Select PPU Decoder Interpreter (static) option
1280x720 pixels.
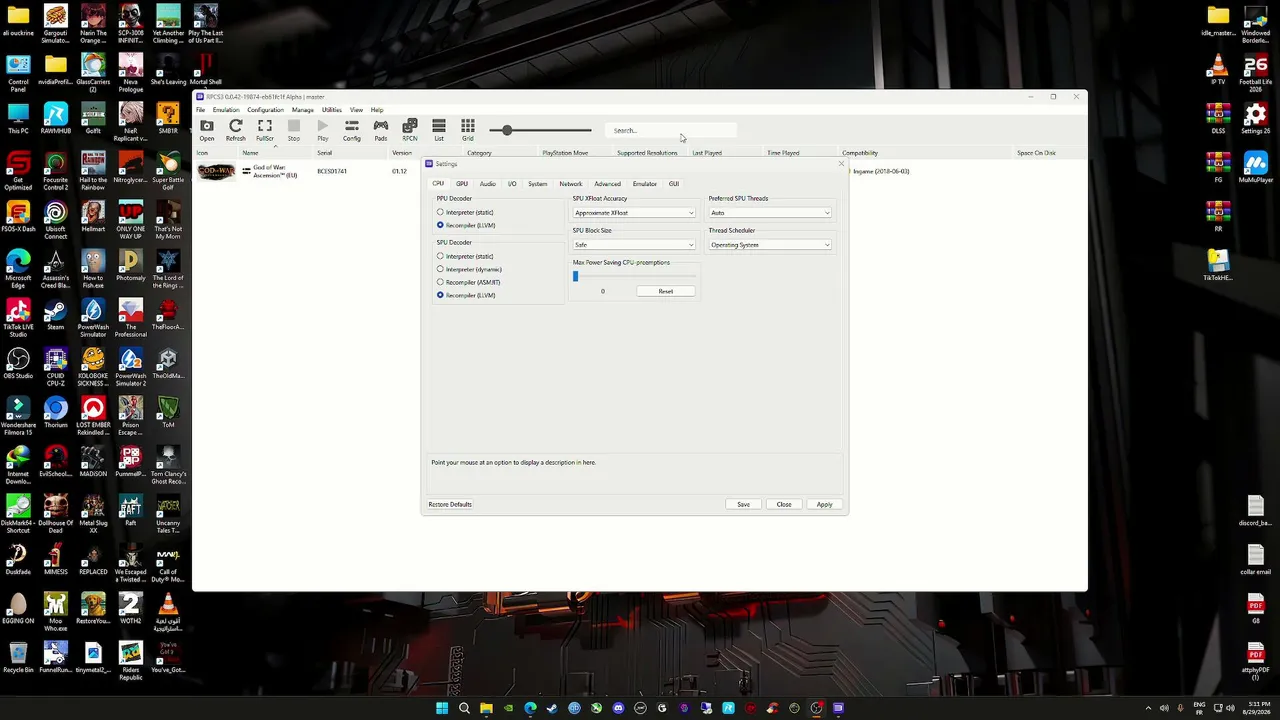(x=465, y=212)
